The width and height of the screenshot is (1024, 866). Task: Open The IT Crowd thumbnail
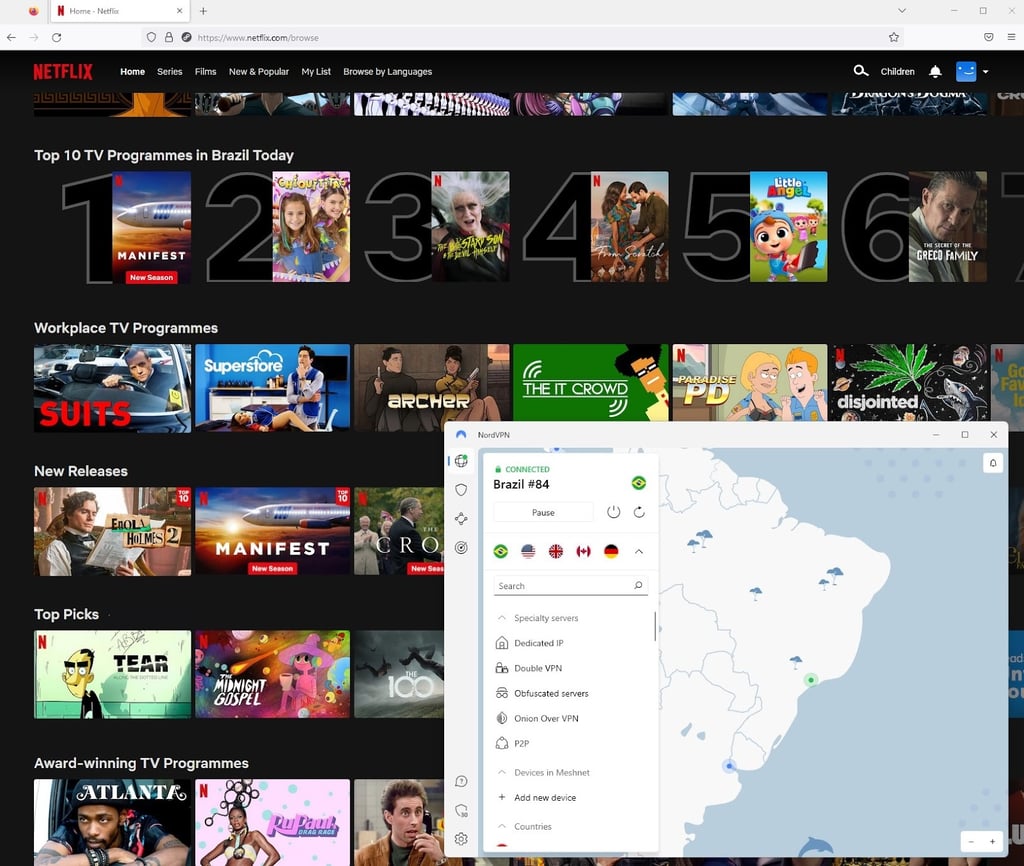tap(590, 383)
